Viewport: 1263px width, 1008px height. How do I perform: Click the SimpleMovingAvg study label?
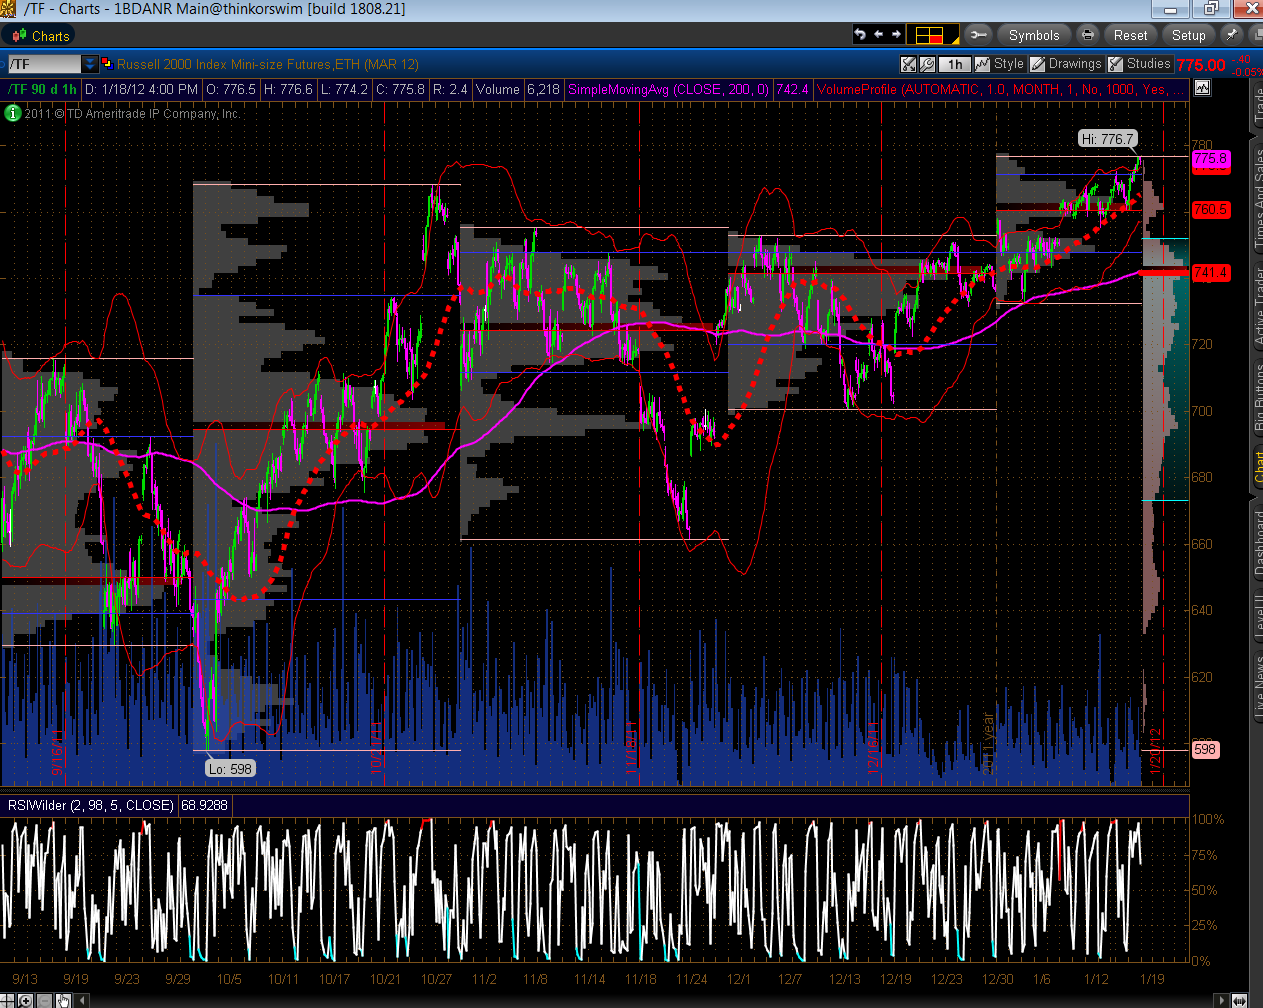pyautogui.click(x=668, y=89)
